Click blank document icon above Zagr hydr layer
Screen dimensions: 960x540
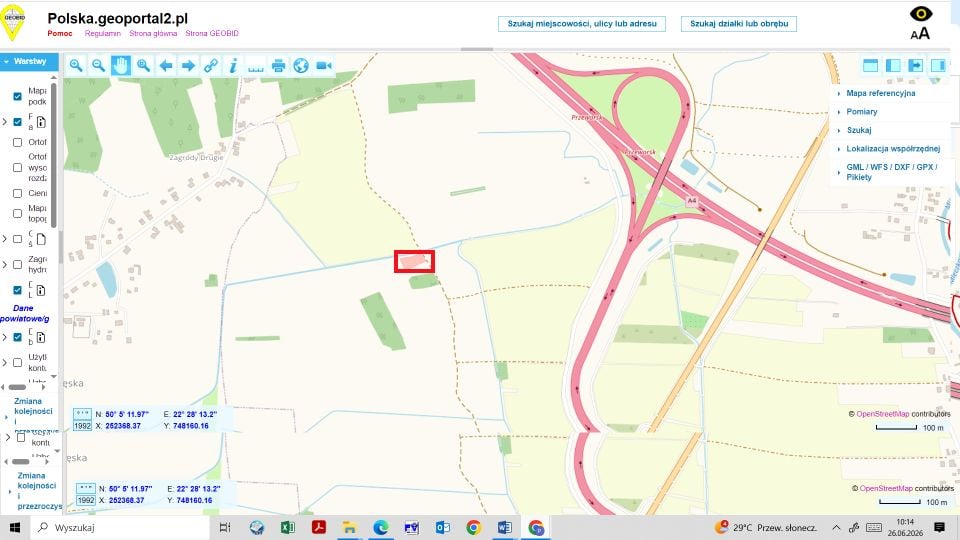(41, 239)
